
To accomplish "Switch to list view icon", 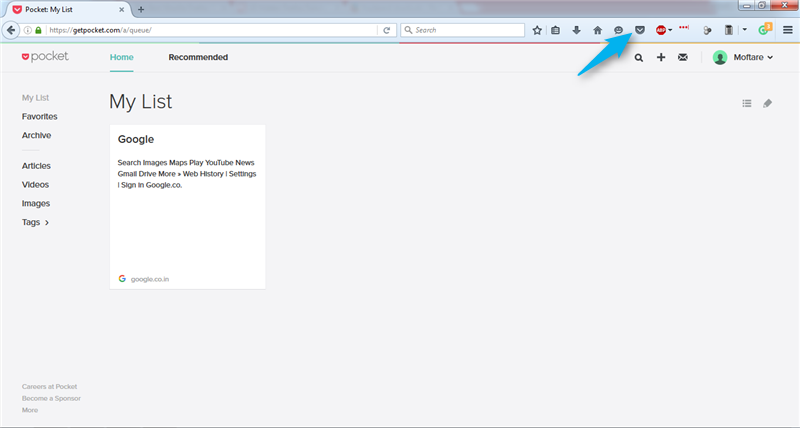I will pos(747,104).
